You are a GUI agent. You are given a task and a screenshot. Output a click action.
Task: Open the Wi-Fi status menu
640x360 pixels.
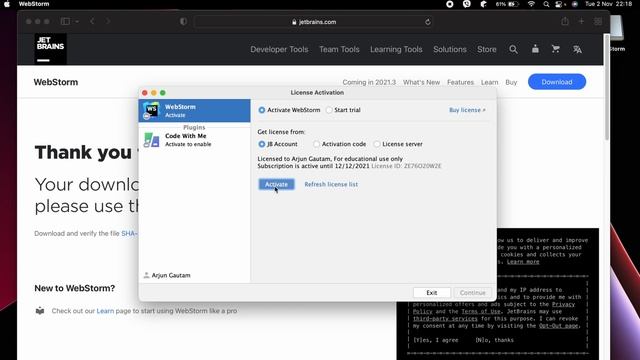[x=531, y=4]
